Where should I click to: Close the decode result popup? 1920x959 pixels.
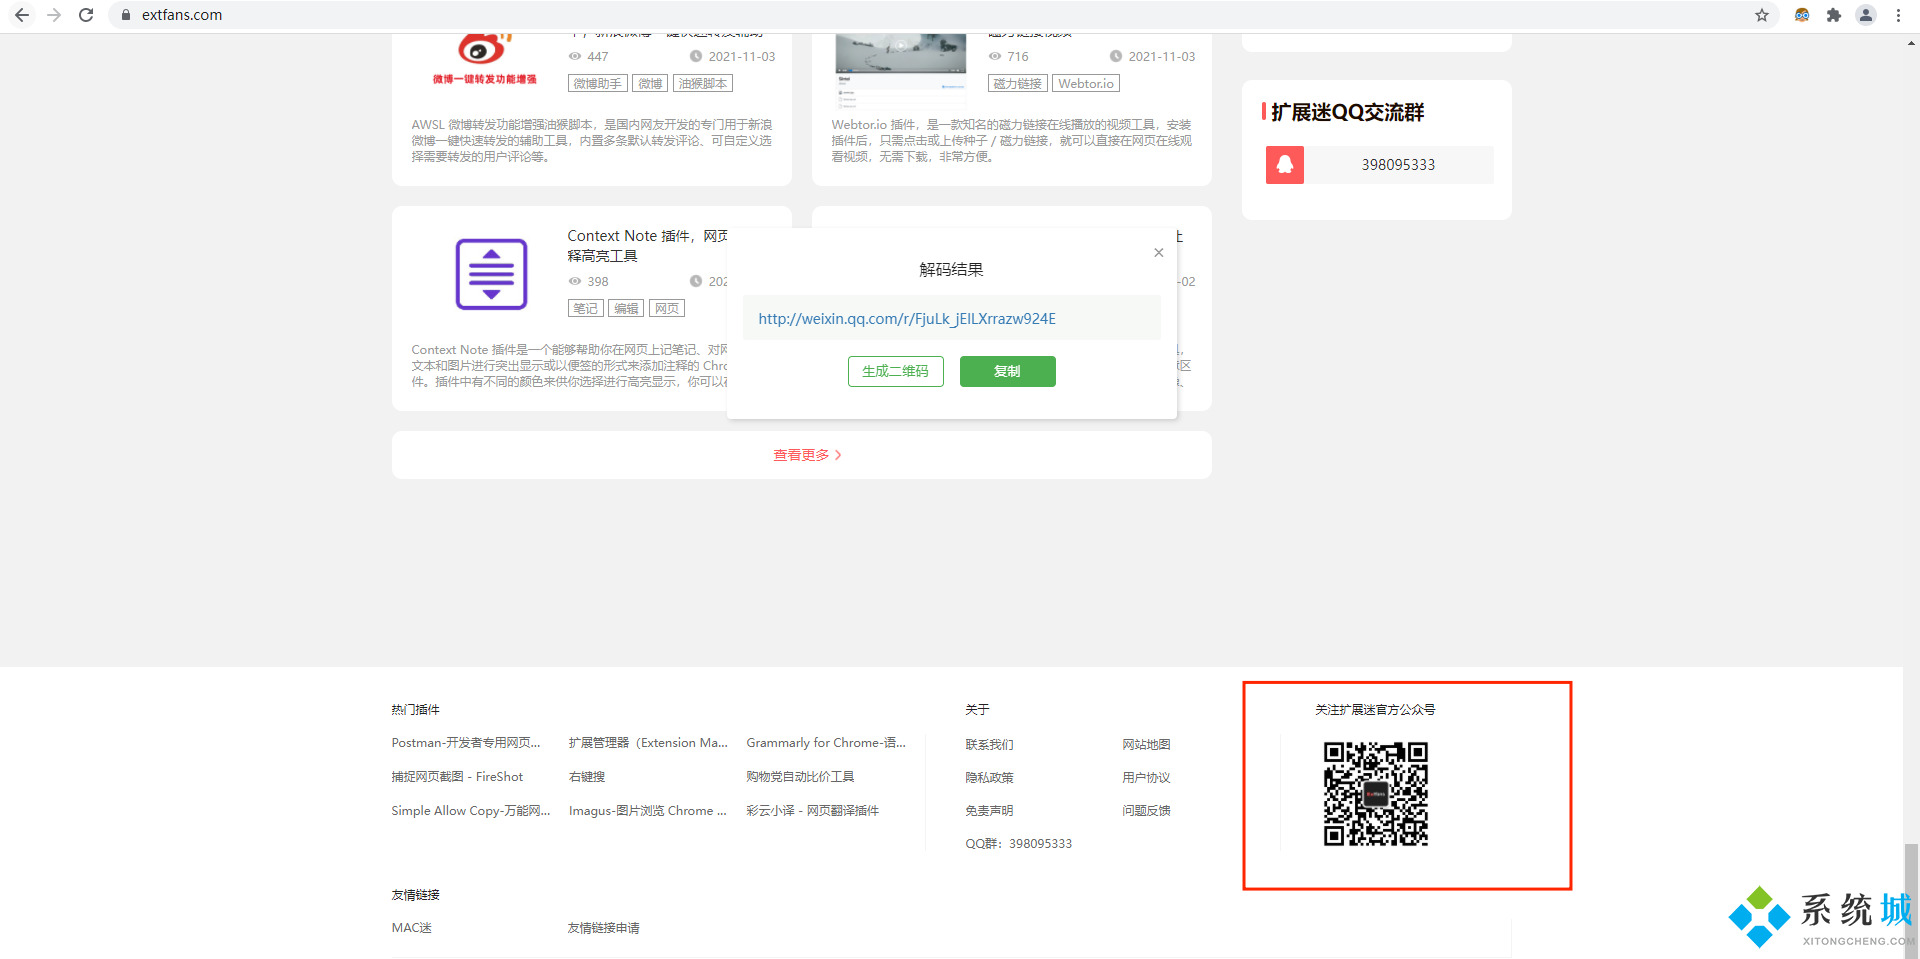(1158, 253)
